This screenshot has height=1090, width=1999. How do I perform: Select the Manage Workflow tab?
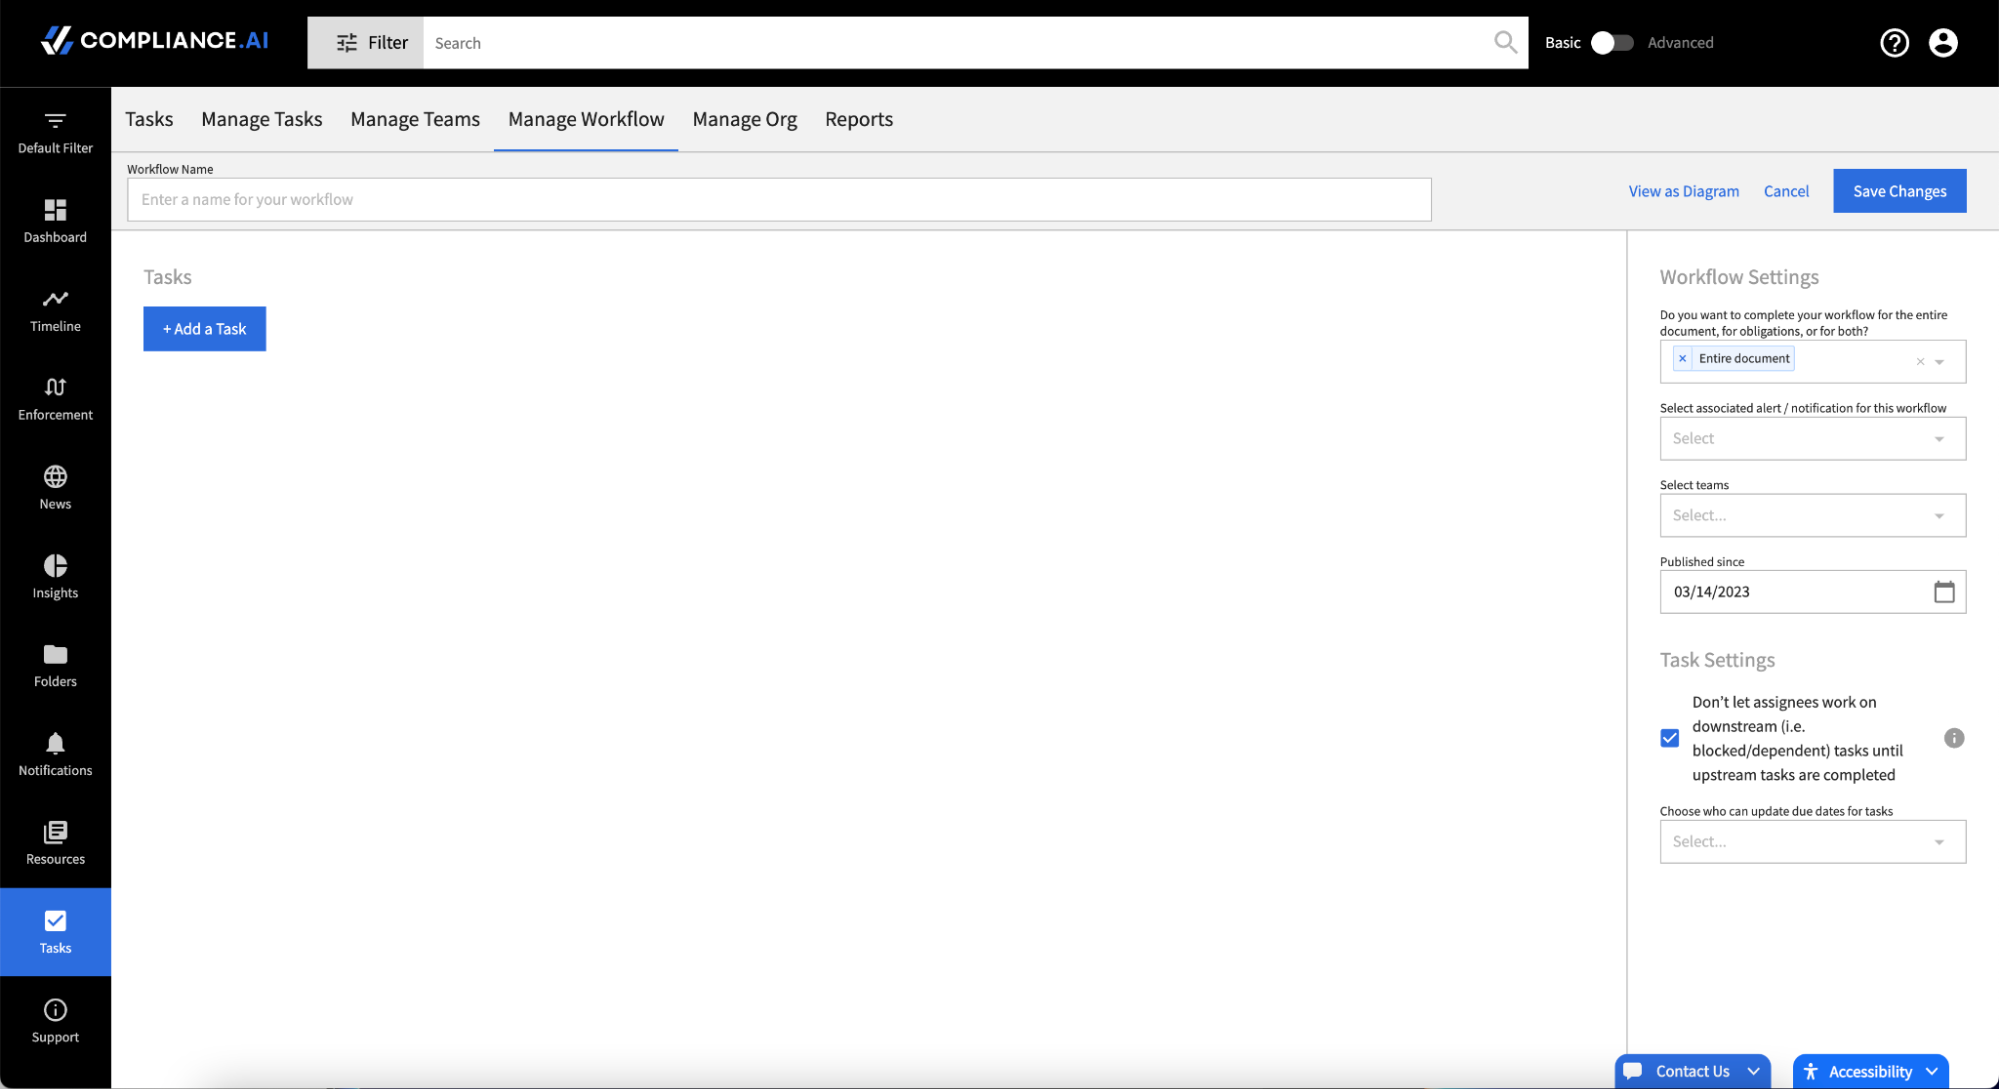click(x=586, y=119)
